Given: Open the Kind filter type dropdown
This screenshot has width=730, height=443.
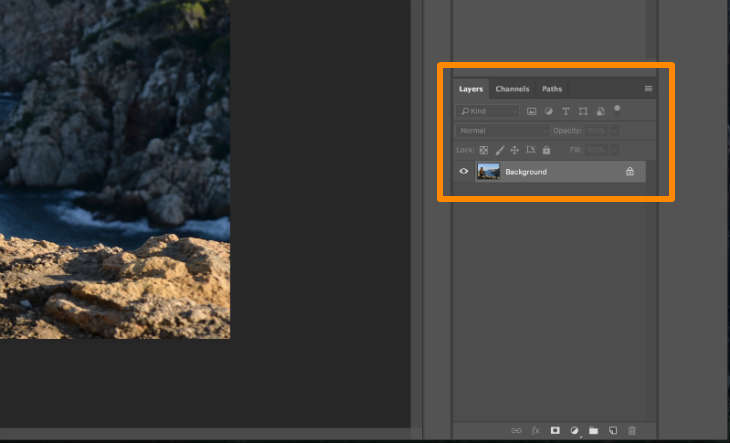Looking at the screenshot, I should pyautogui.click(x=488, y=111).
